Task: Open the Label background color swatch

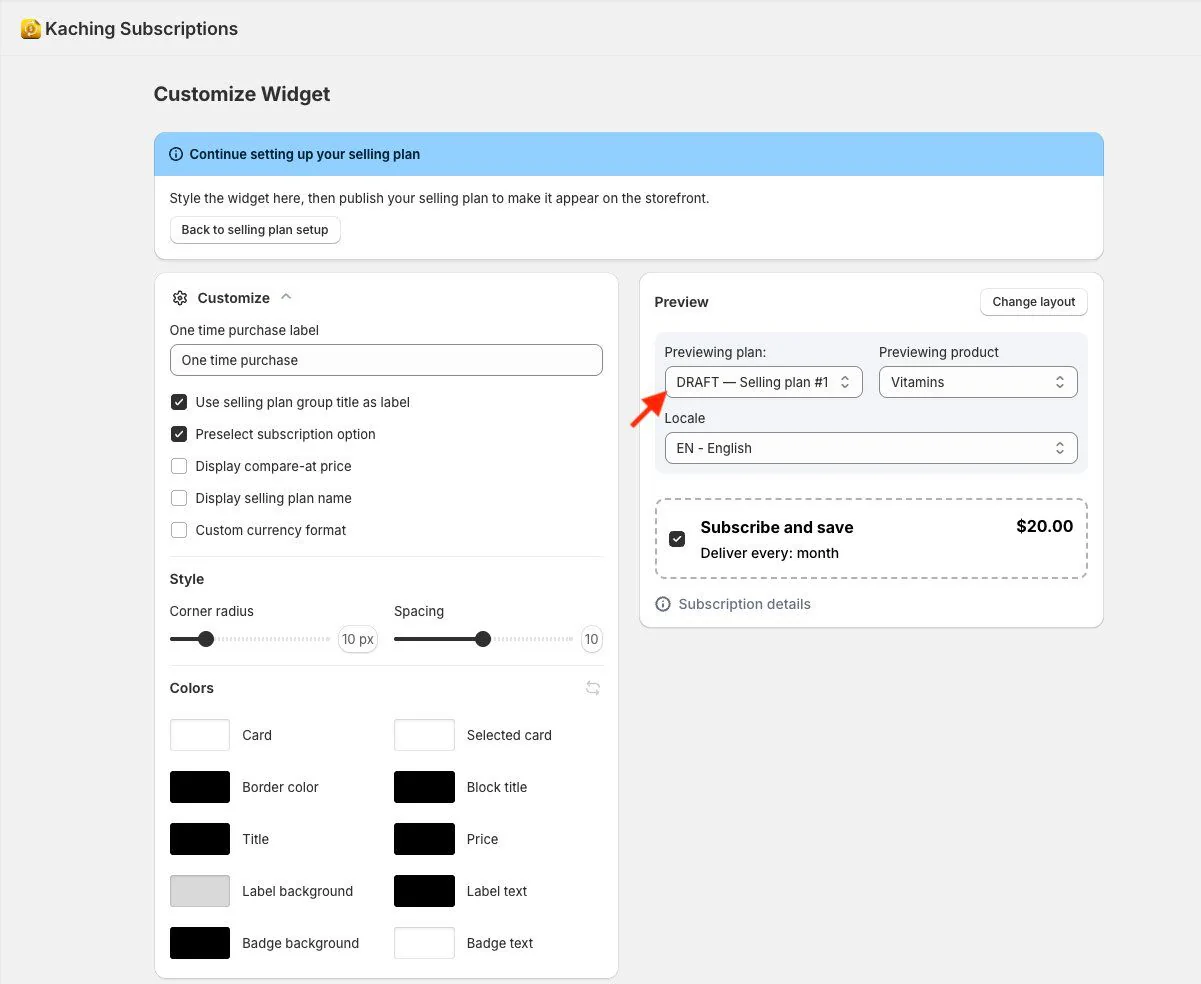Action: point(200,891)
